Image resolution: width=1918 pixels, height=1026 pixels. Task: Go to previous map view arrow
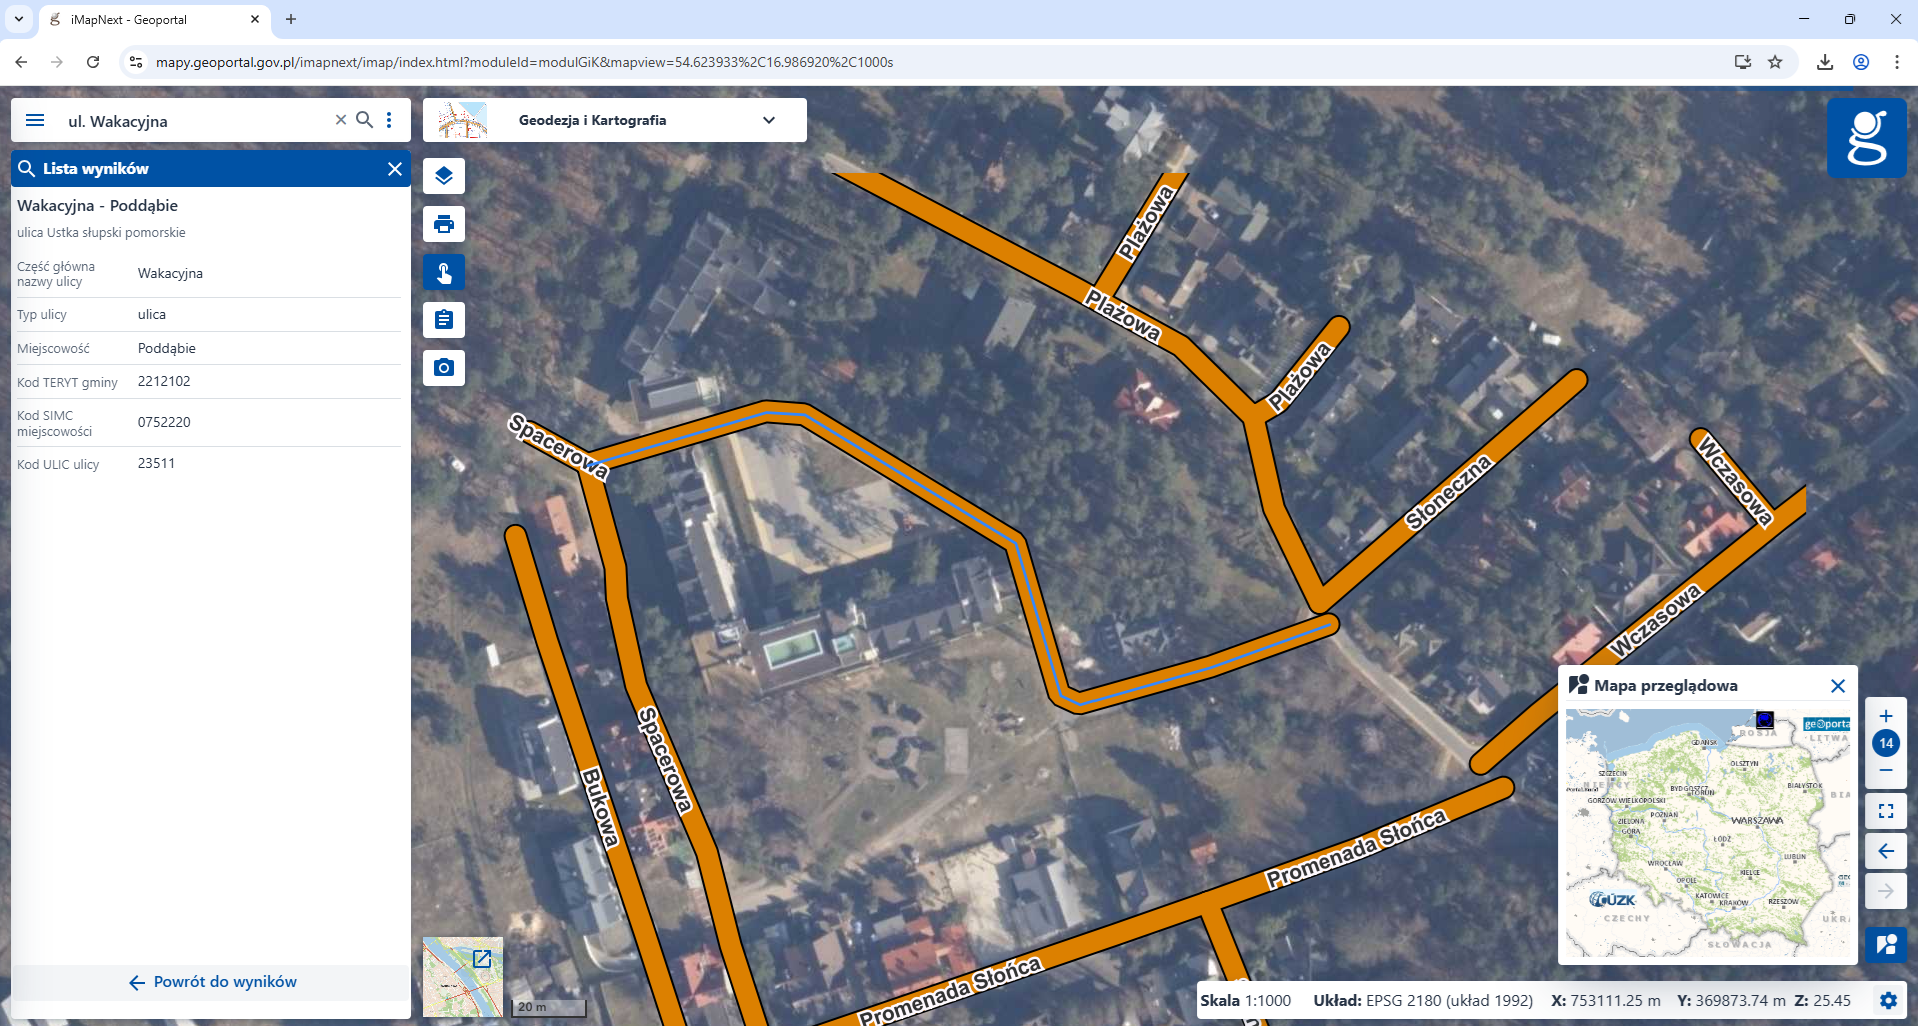(x=1886, y=851)
